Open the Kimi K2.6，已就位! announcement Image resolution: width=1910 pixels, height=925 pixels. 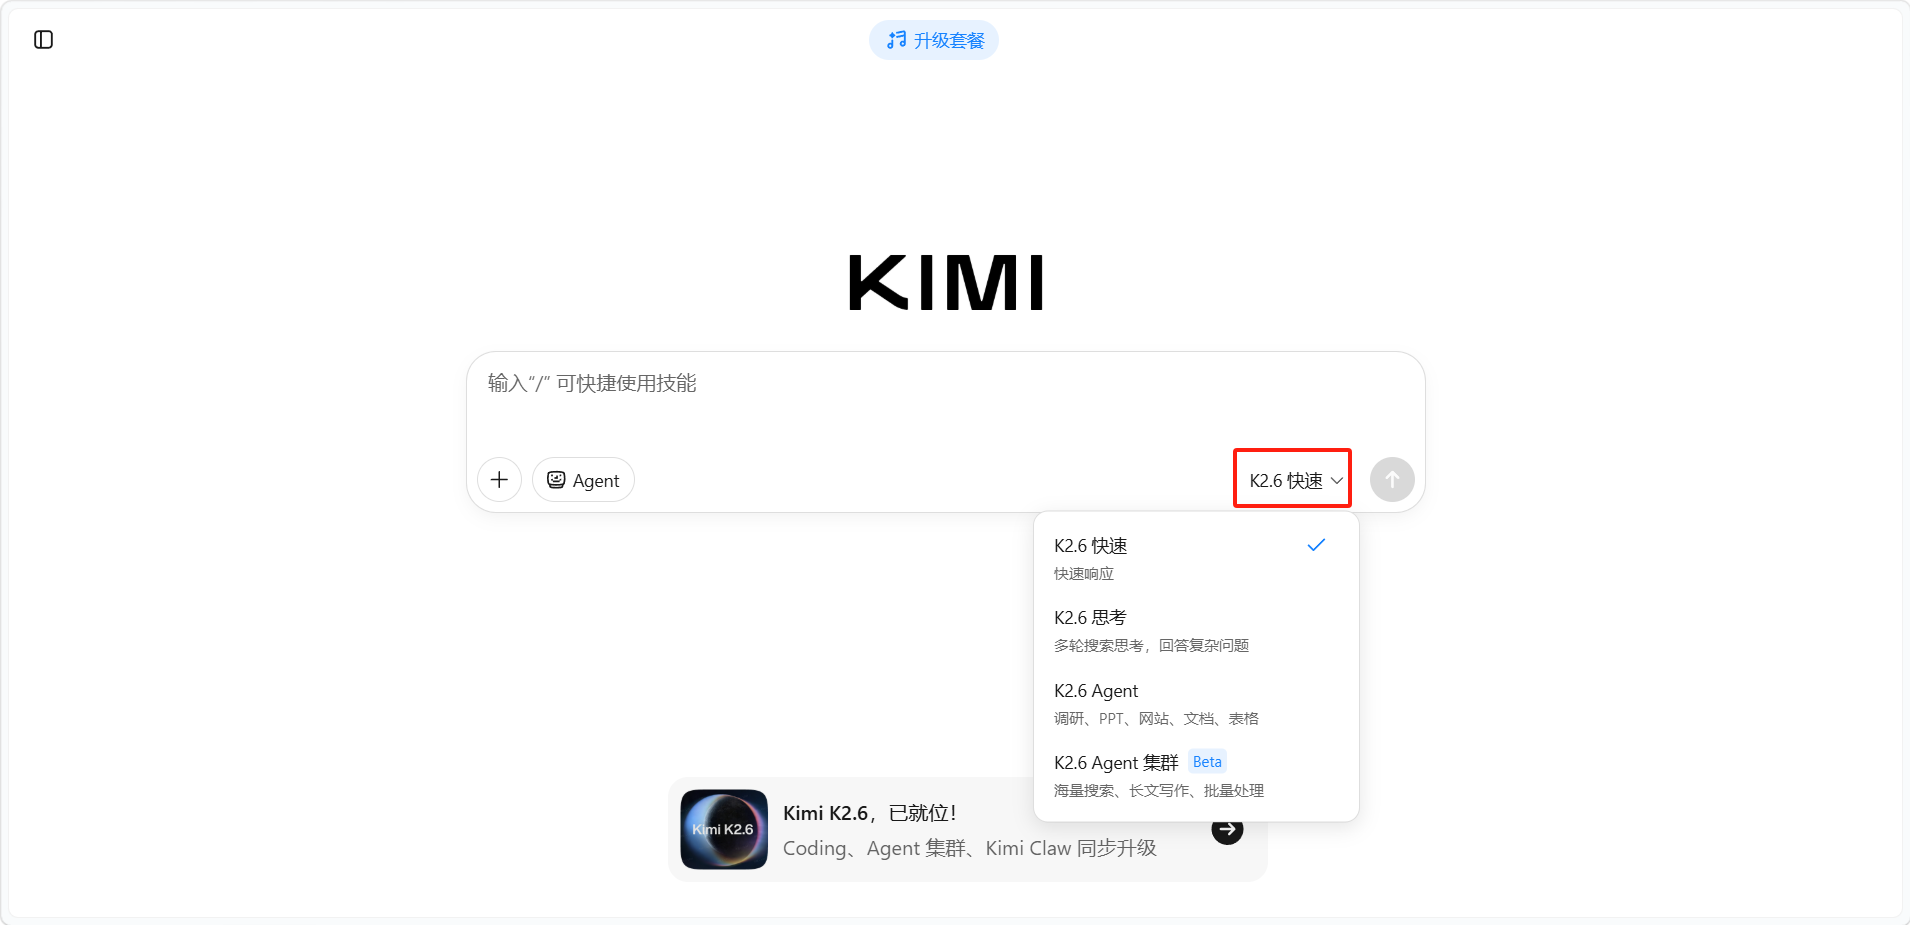870,813
